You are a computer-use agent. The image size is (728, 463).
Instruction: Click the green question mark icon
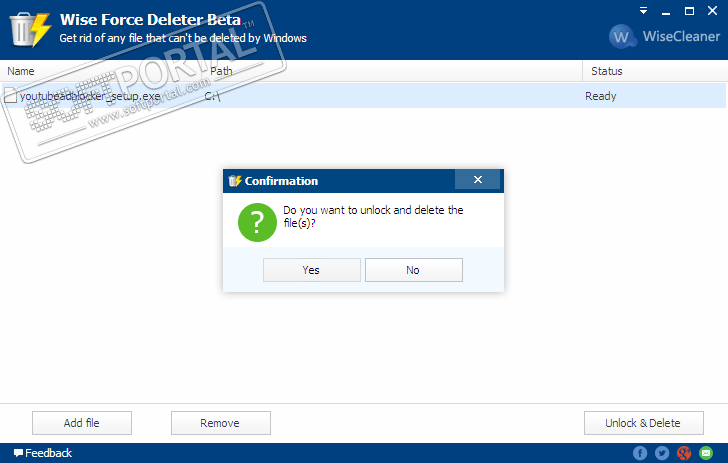[x=257, y=222]
